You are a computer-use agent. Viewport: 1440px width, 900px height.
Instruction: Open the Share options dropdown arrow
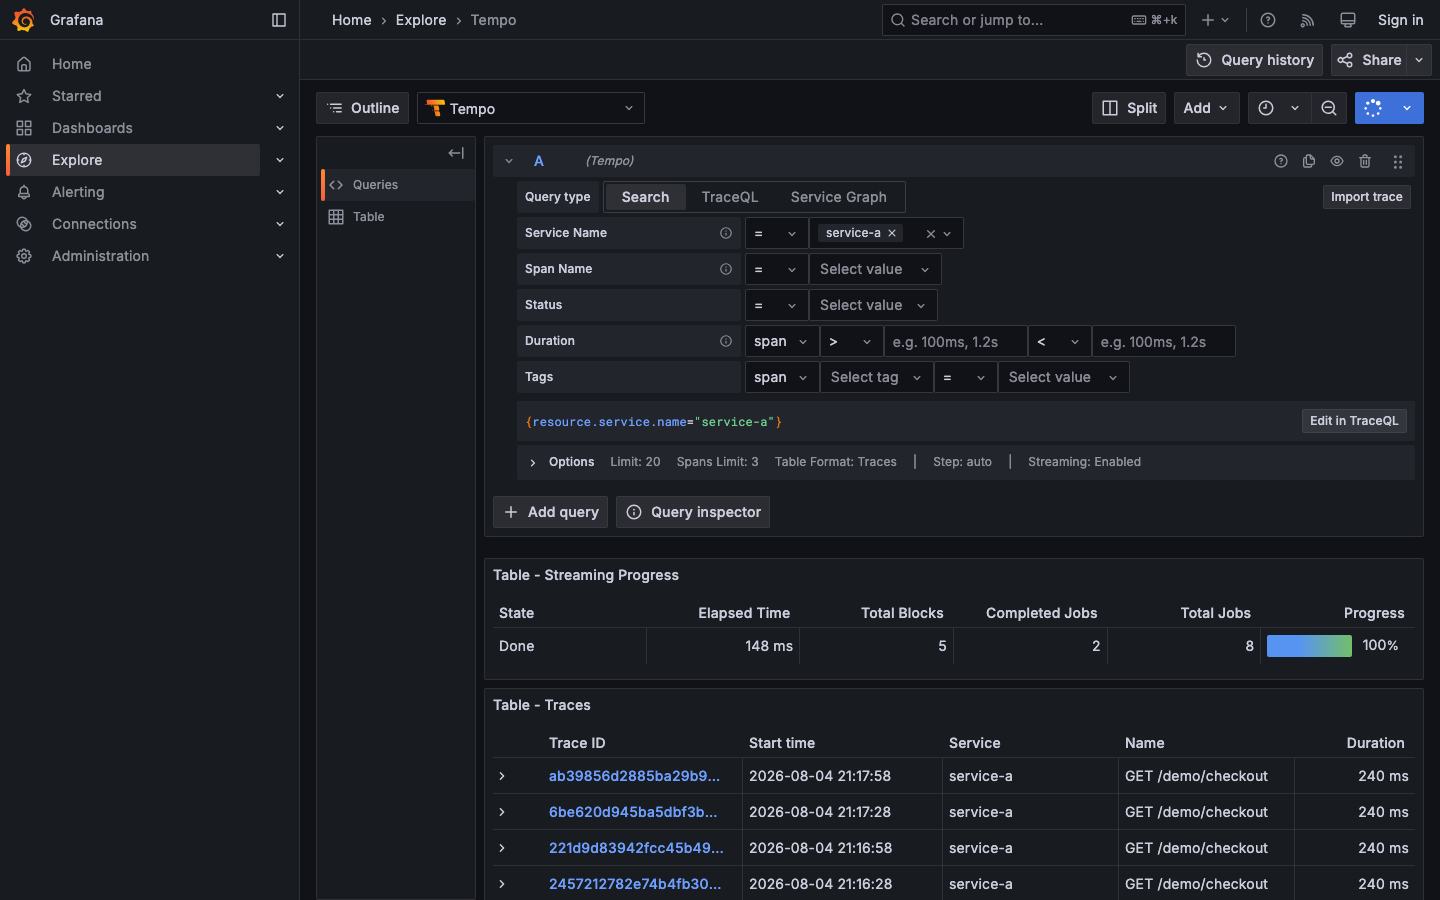(x=1419, y=60)
